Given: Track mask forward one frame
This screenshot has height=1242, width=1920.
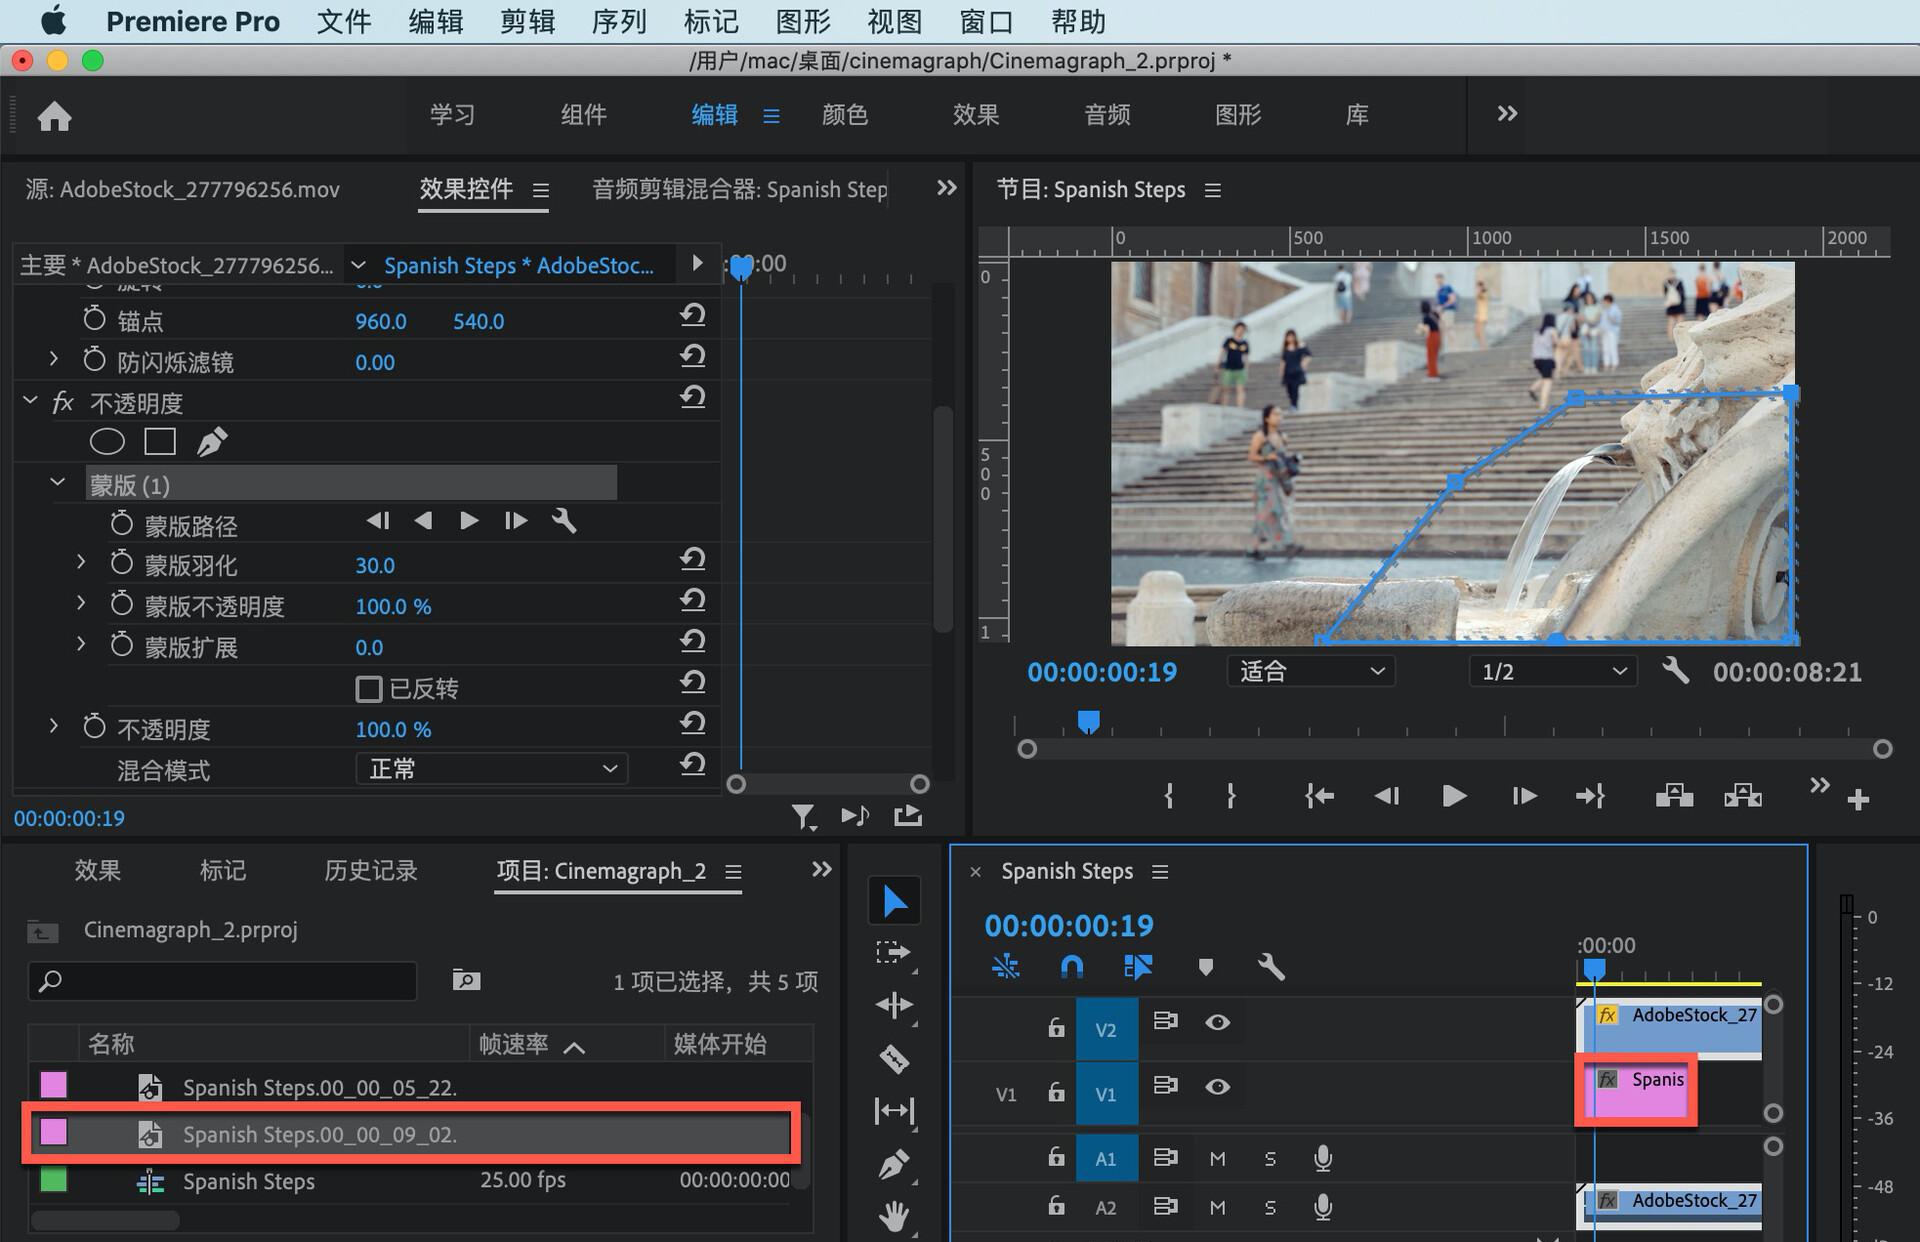Looking at the screenshot, I should pyautogui.click(x=515, y=520).
